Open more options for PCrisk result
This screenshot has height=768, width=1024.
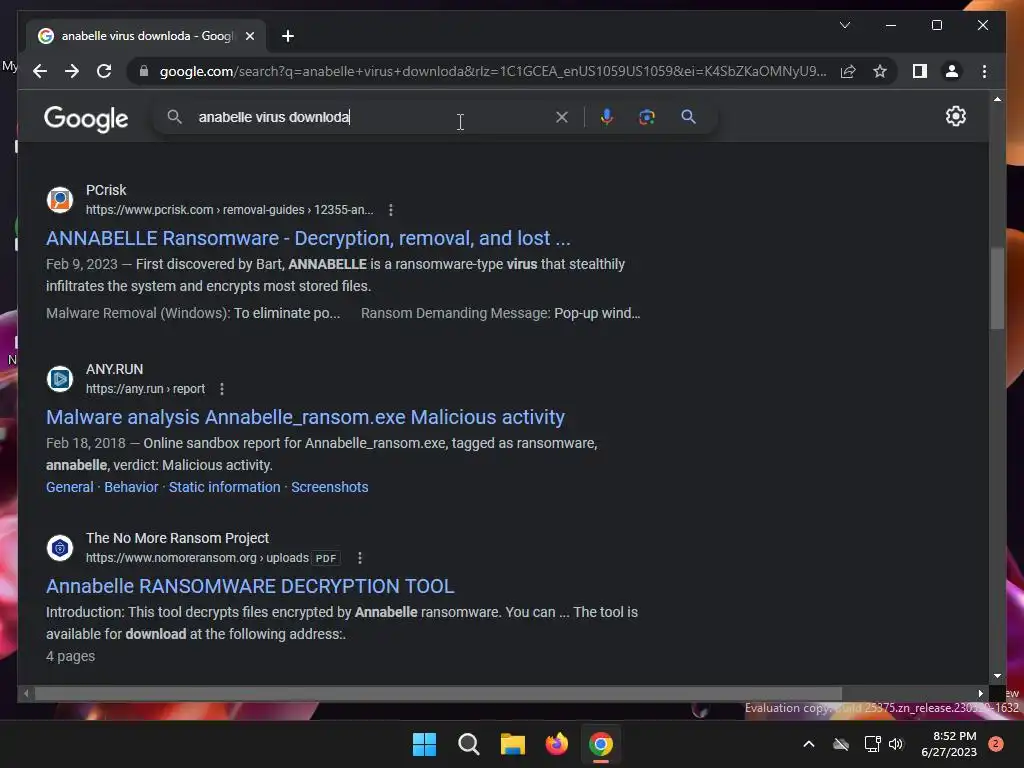(391, 210)
